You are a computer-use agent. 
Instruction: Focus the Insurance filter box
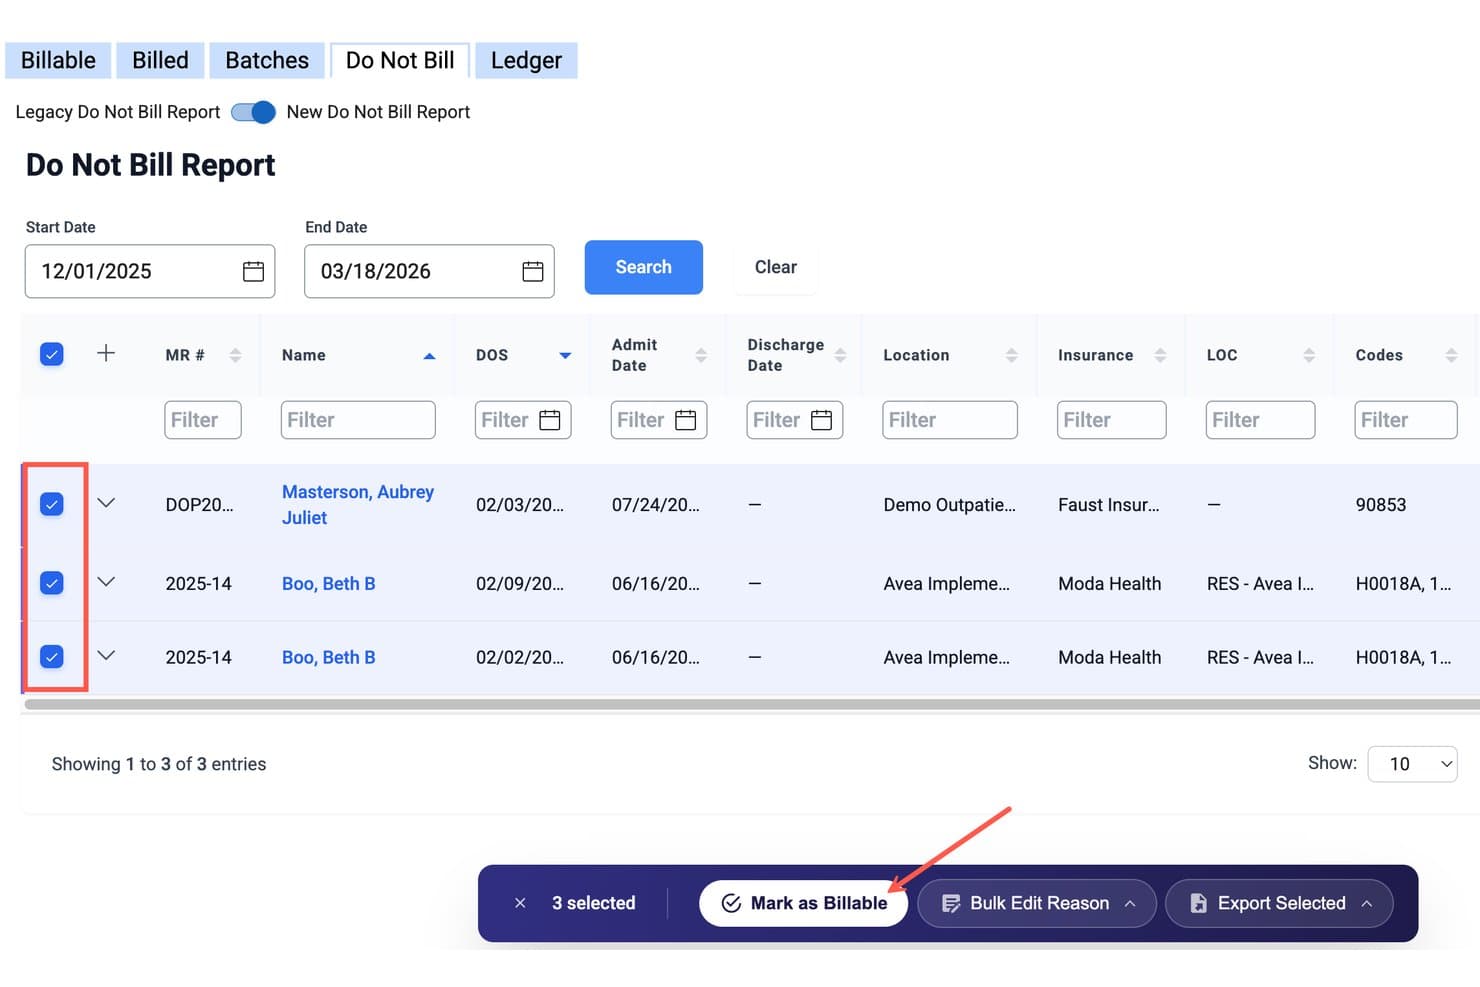pos(1112,420)
